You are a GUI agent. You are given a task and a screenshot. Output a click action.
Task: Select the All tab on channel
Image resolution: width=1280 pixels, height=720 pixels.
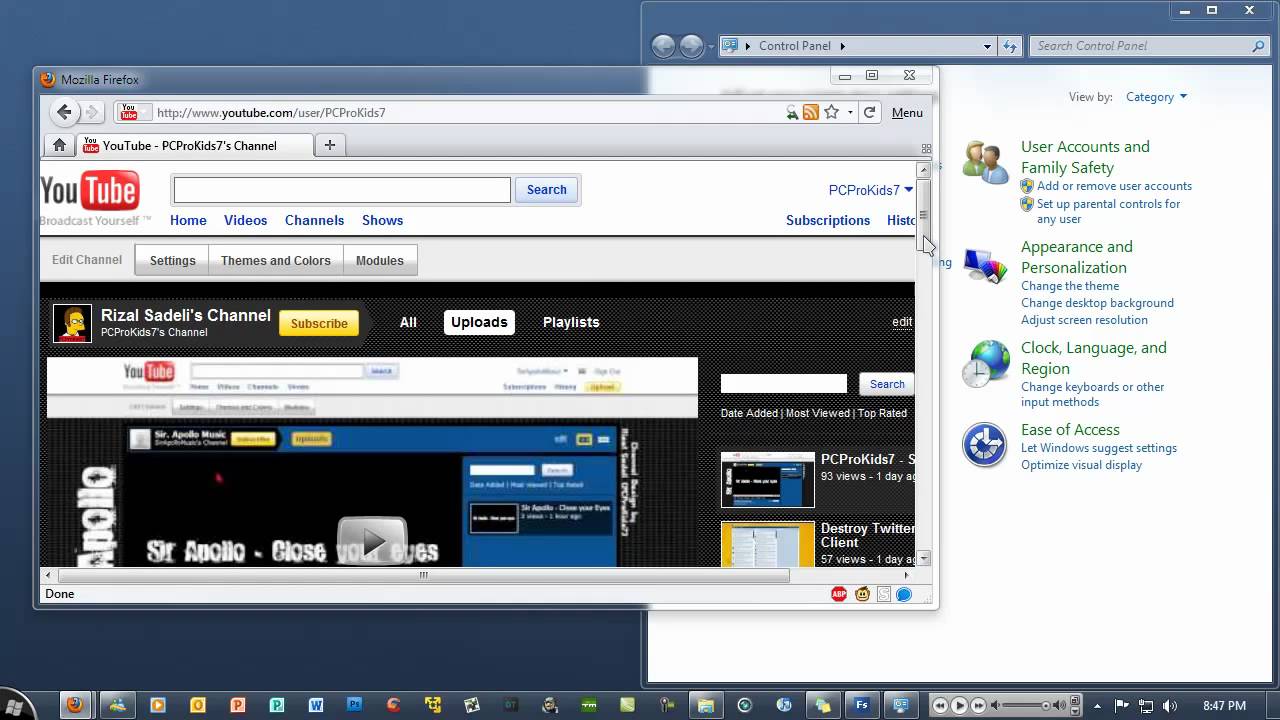pyautogui.click(x=408, y=322)
